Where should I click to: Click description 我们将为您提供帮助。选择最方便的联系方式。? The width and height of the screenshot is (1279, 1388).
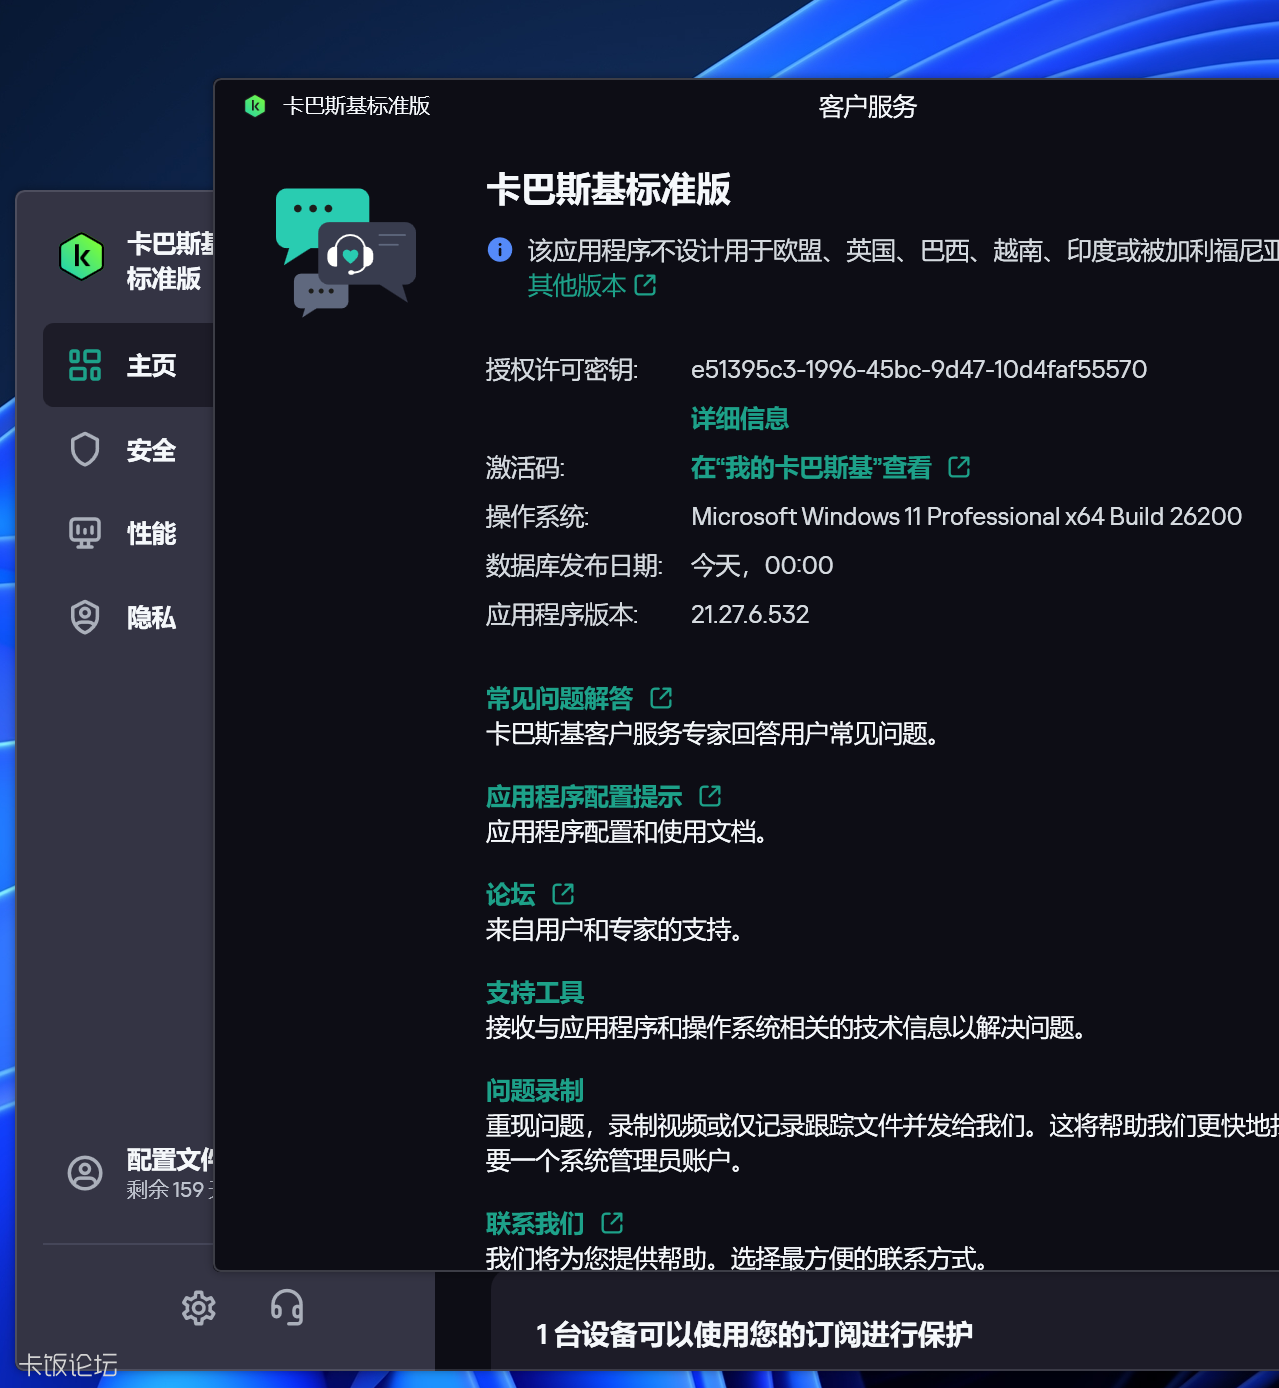pyautogui.click(x=737, y=1258)
